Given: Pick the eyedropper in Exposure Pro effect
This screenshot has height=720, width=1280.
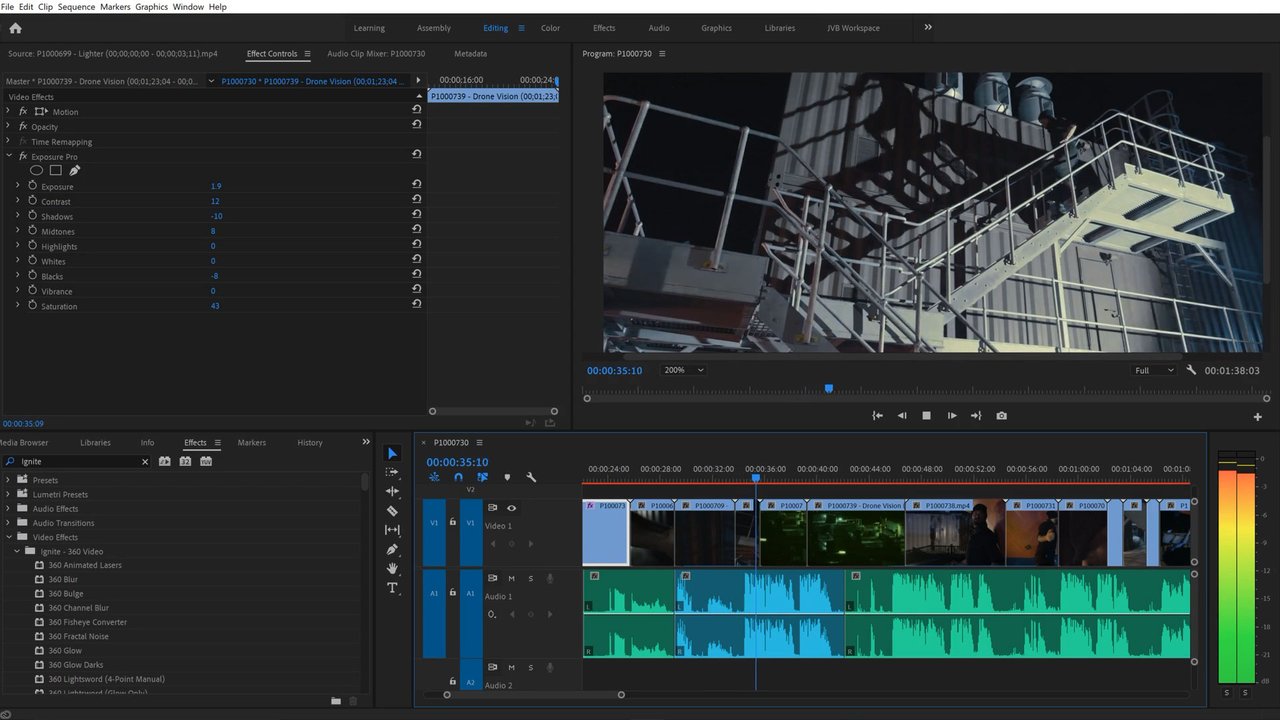Looking at the screenshot, I should [x=74, y=170].
